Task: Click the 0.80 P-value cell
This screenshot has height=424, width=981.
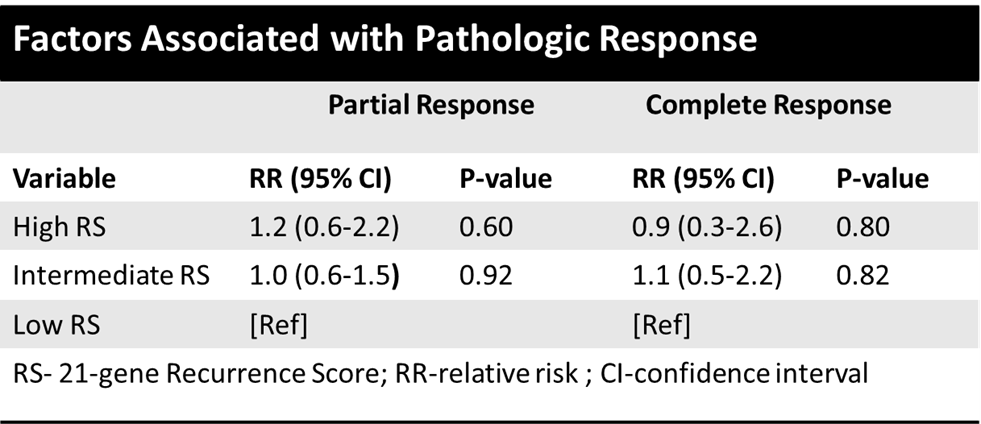Action: 863,227
